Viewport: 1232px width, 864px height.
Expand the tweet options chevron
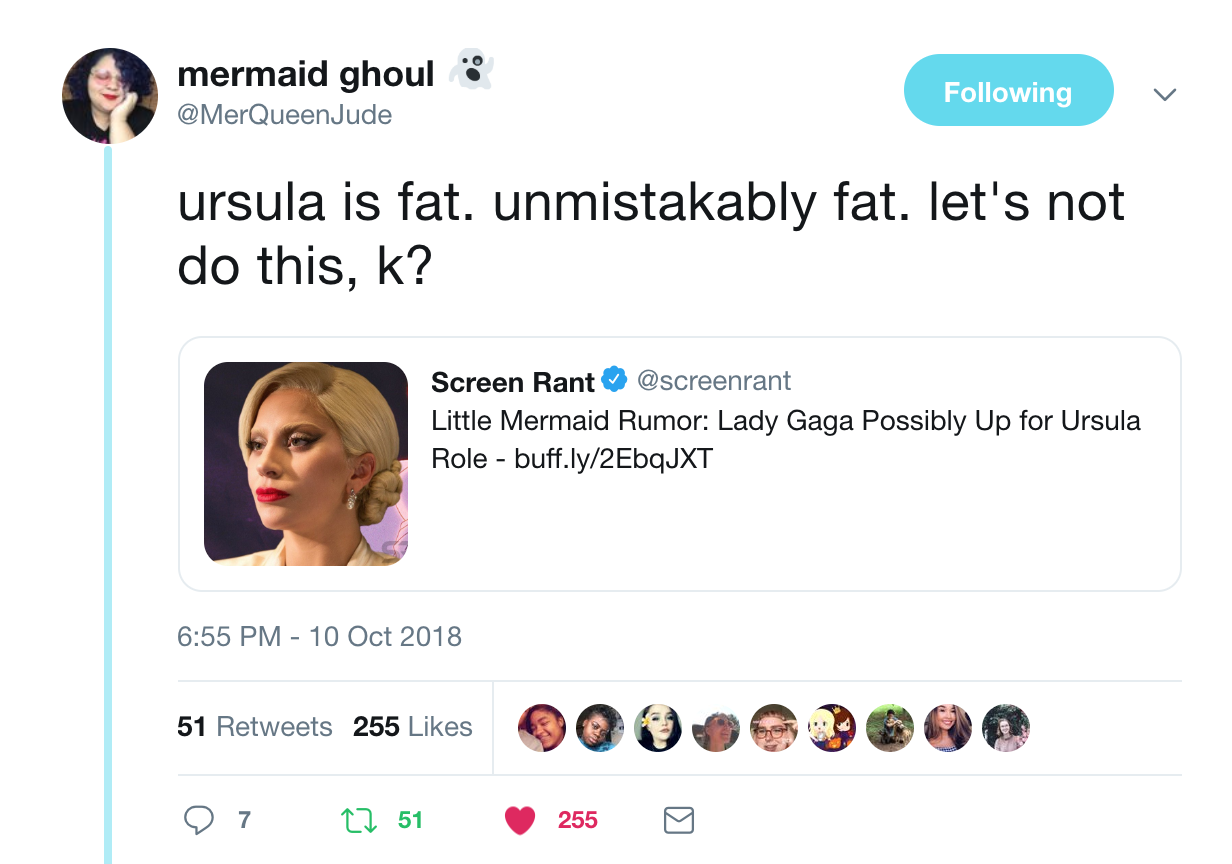point(1163,95)
